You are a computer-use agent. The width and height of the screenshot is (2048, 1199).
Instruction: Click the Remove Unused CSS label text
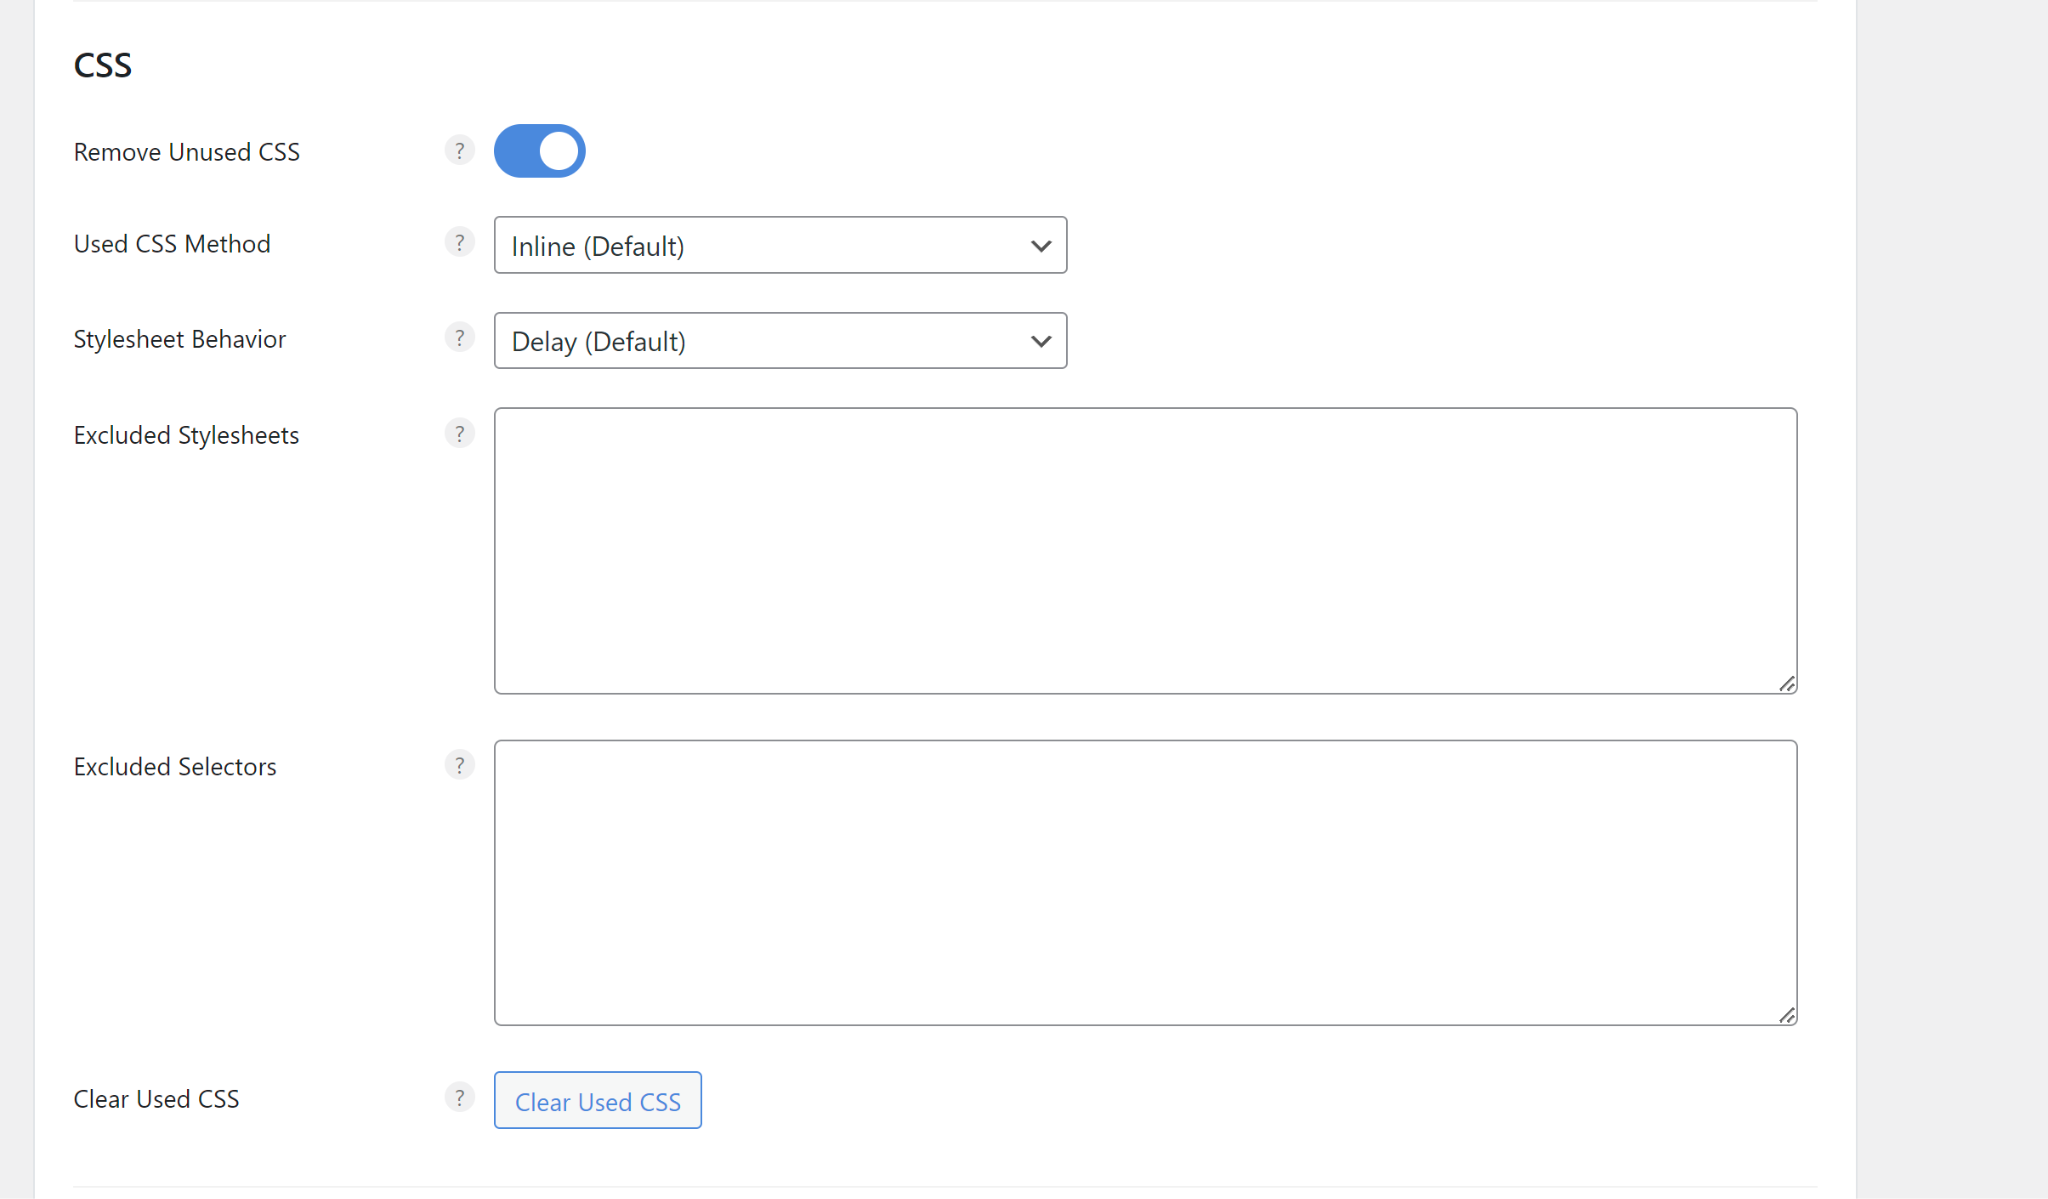pyautogui.click(x=186, y=152)
